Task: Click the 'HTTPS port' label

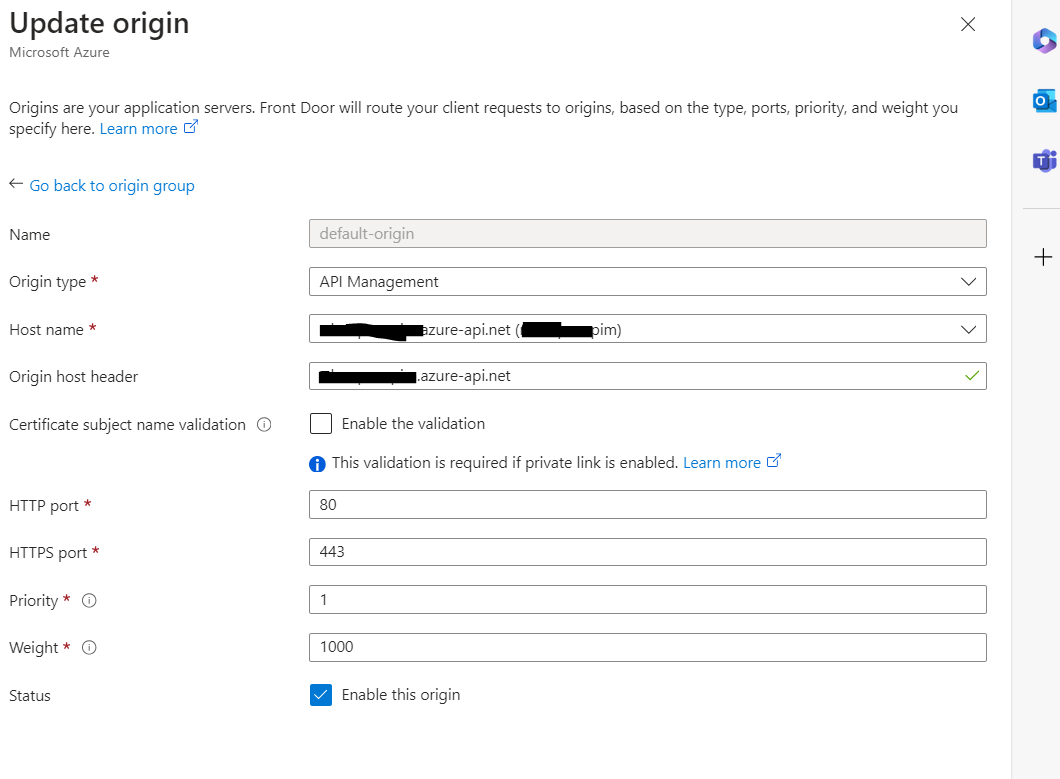Action: 48,553
